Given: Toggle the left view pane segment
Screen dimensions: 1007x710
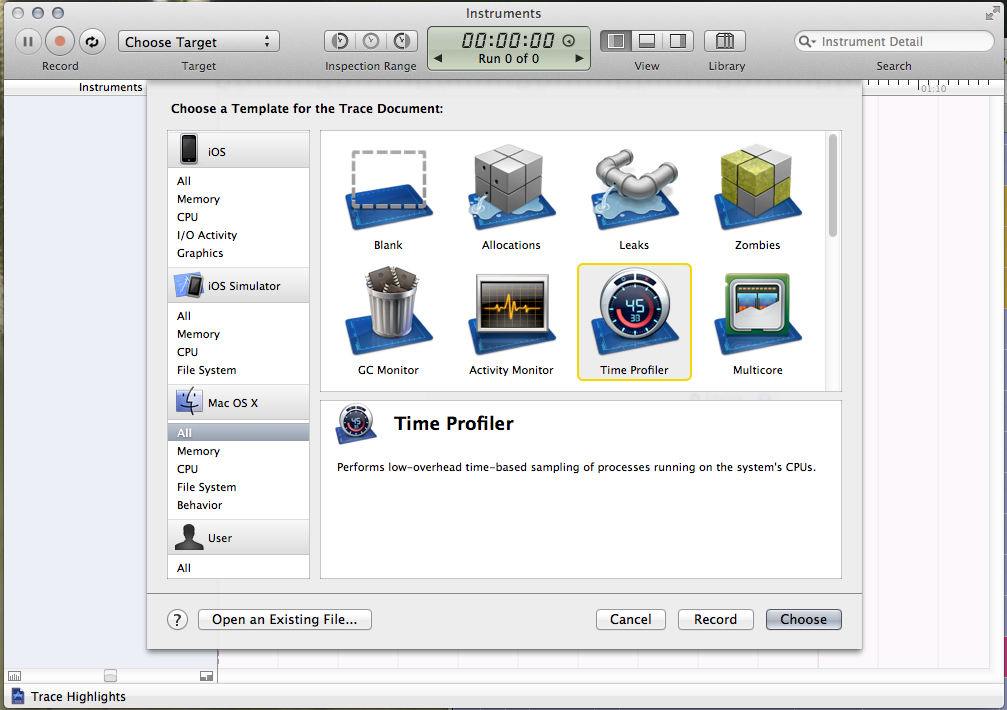Looking at the screenshot, I should tap(617, 41).
